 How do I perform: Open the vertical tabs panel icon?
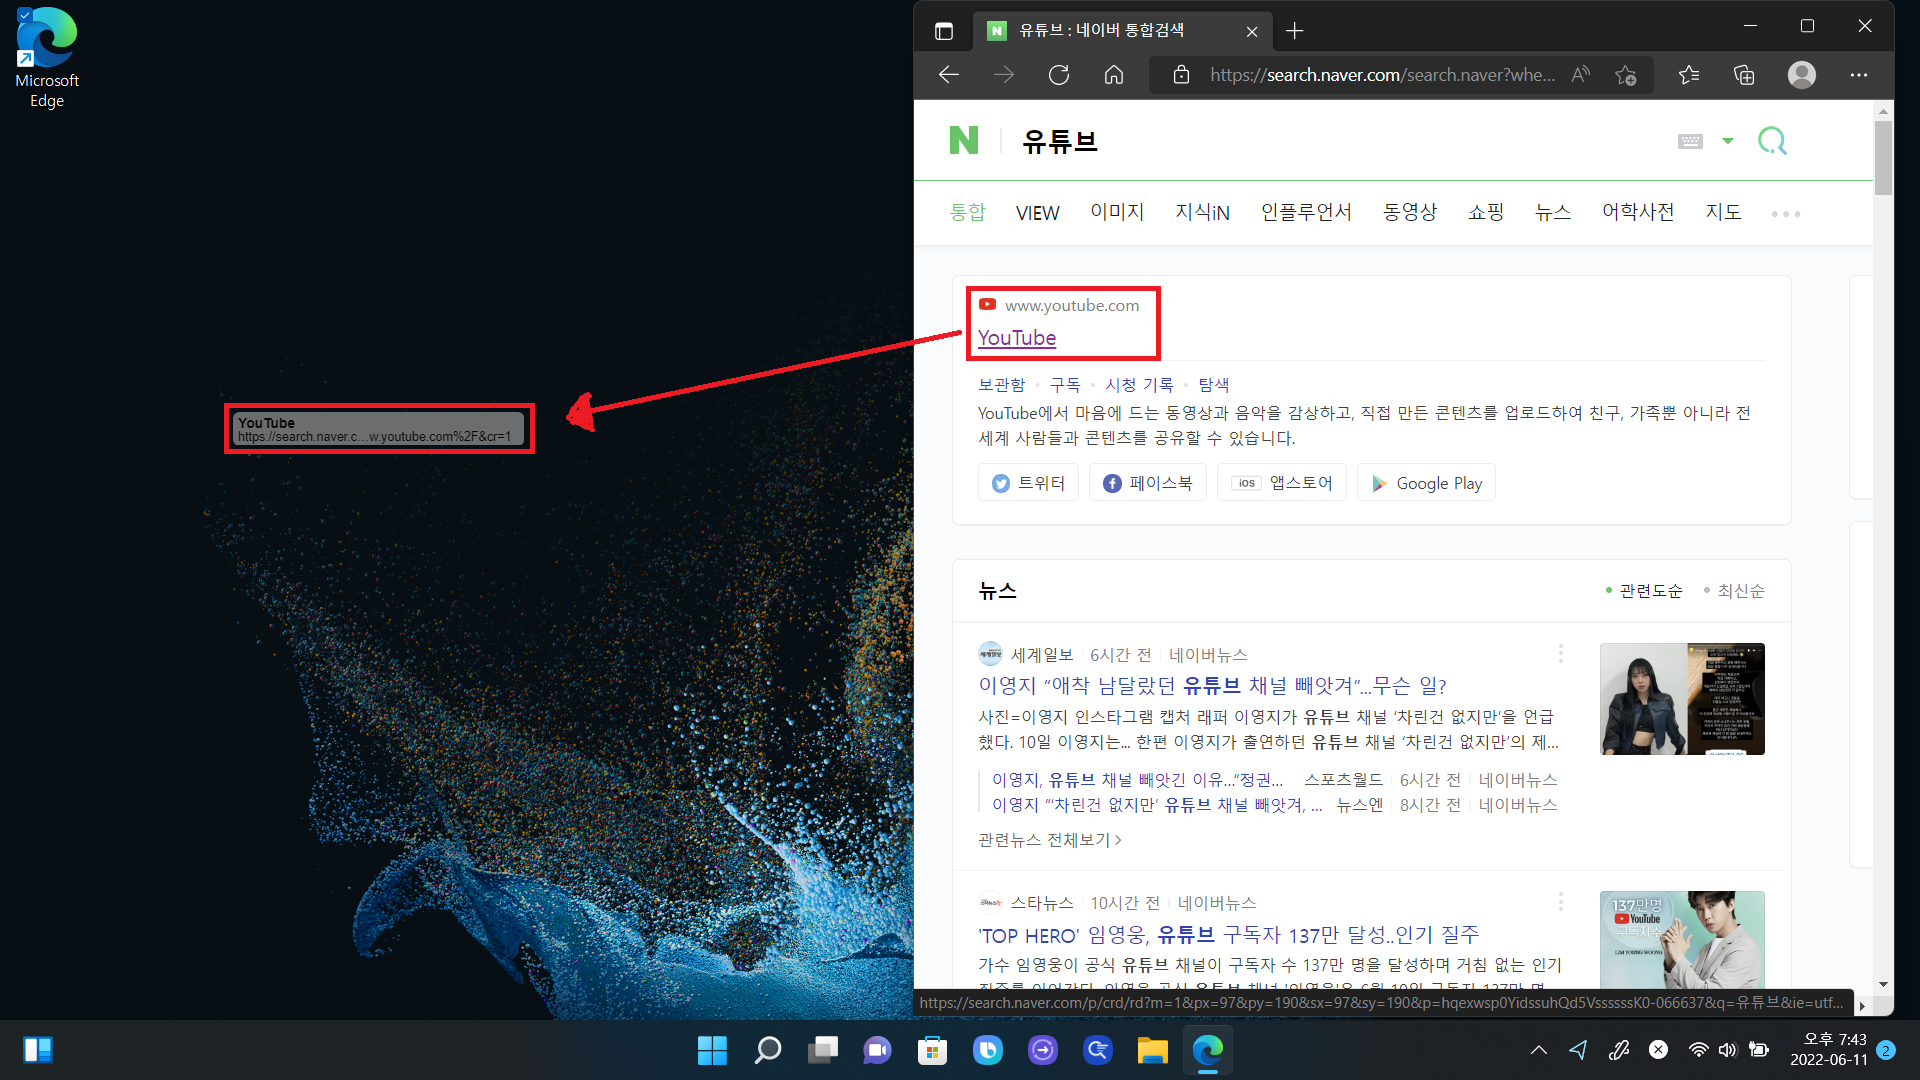tap(944, 31)
